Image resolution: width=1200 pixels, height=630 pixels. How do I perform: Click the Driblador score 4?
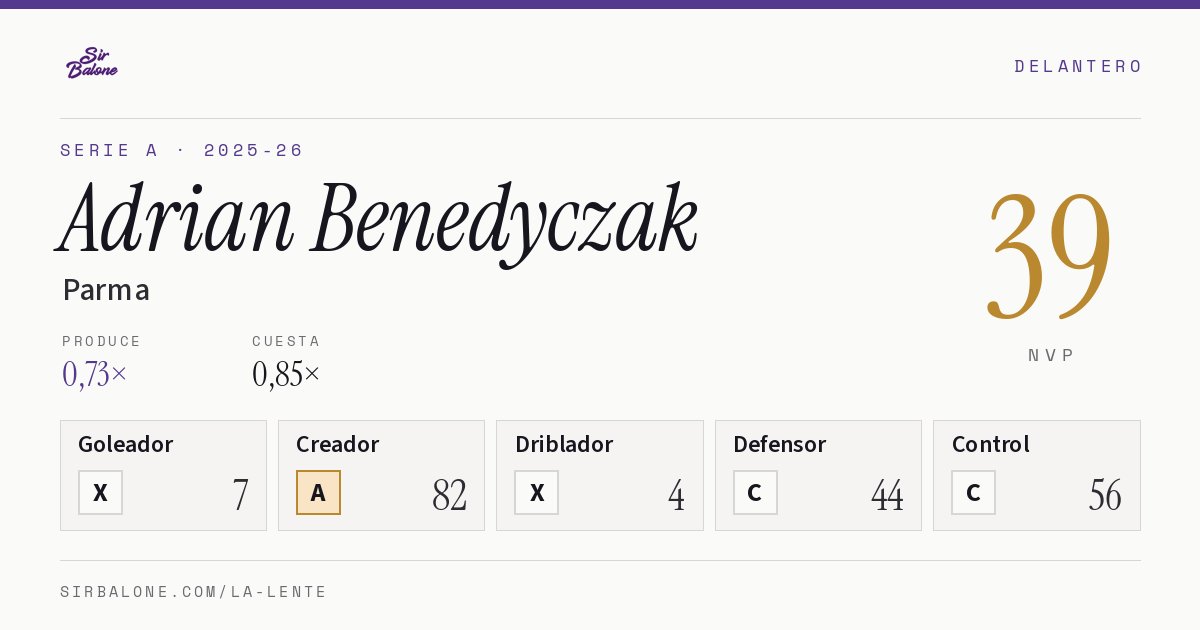[677, 495]
